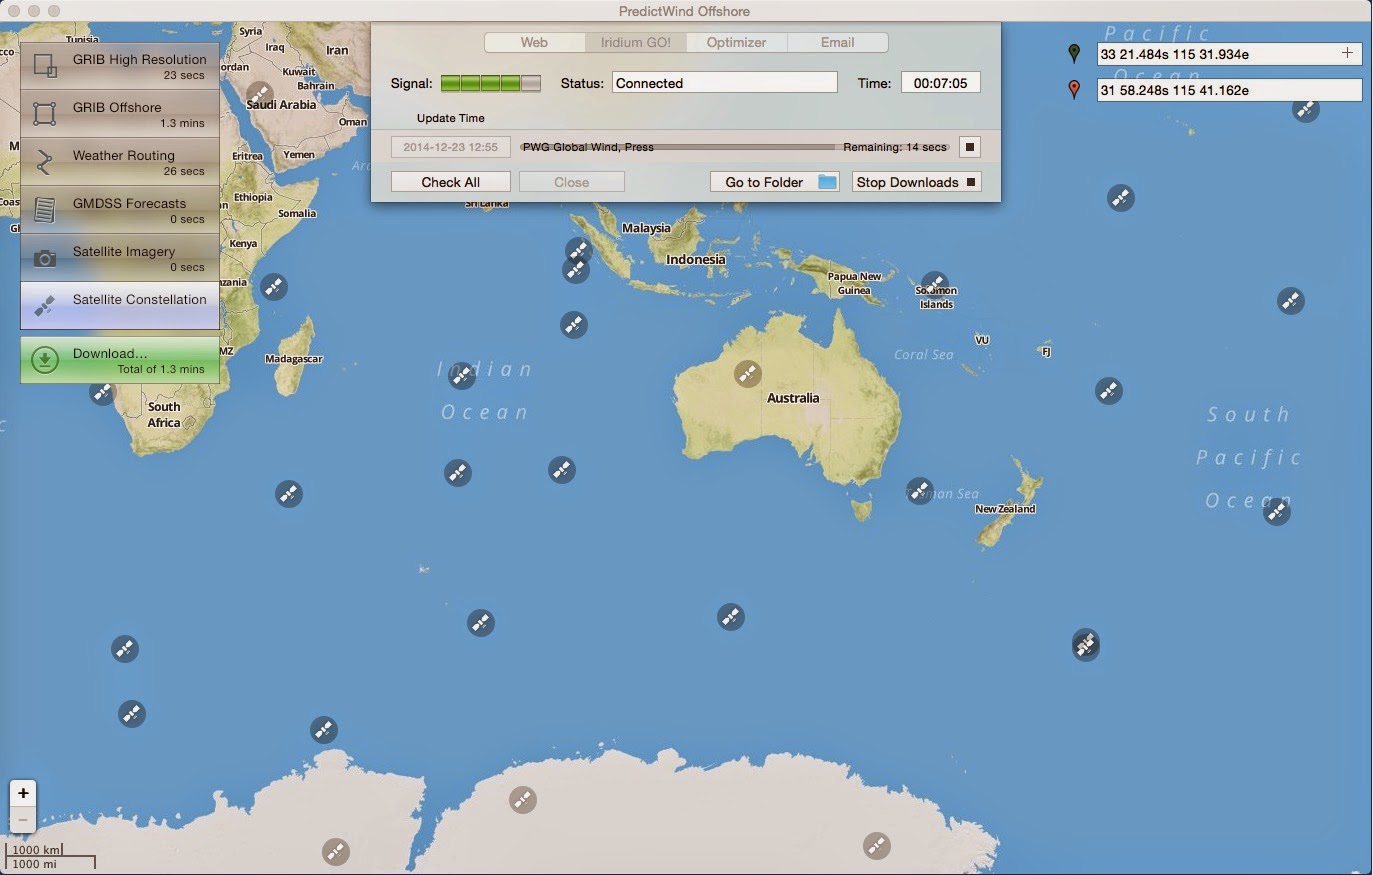
Task: Zoom in the map with plus button
Action: pos(23,793)
